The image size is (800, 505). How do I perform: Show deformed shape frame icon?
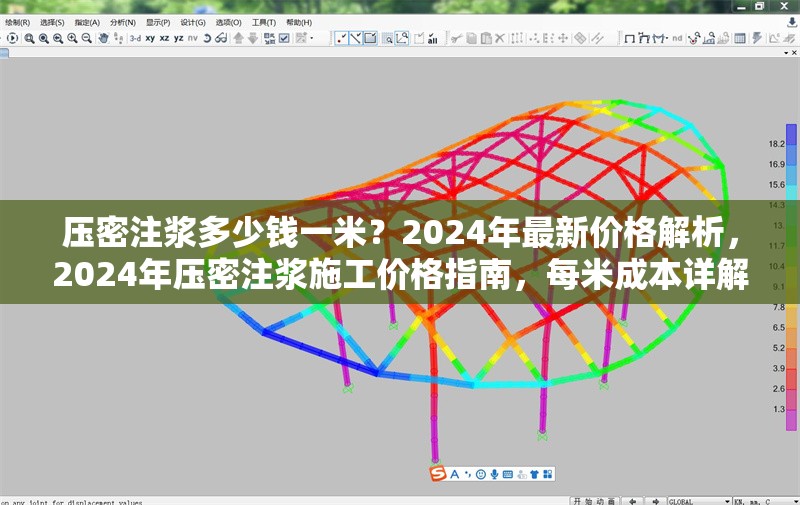pos(644,38)
